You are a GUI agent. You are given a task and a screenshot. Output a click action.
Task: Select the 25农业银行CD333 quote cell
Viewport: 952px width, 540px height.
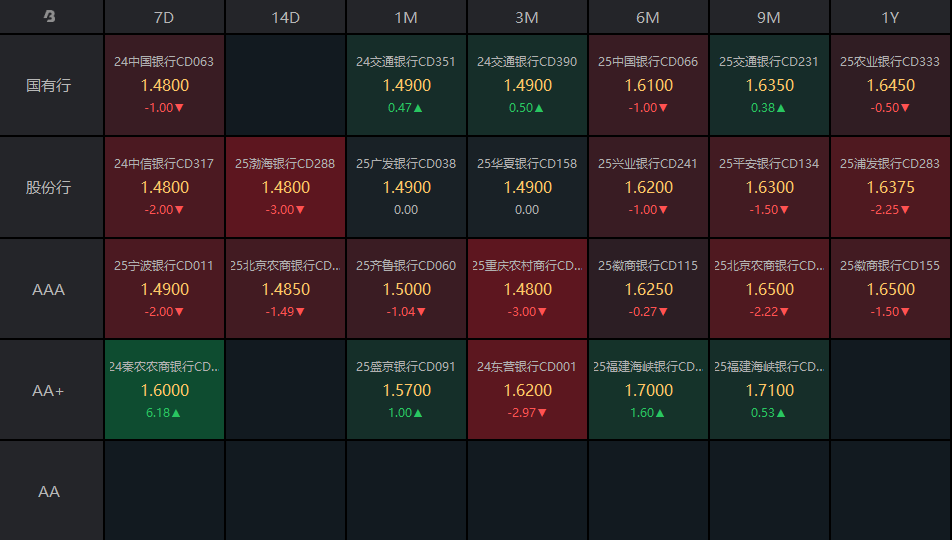tap(889, 85)
